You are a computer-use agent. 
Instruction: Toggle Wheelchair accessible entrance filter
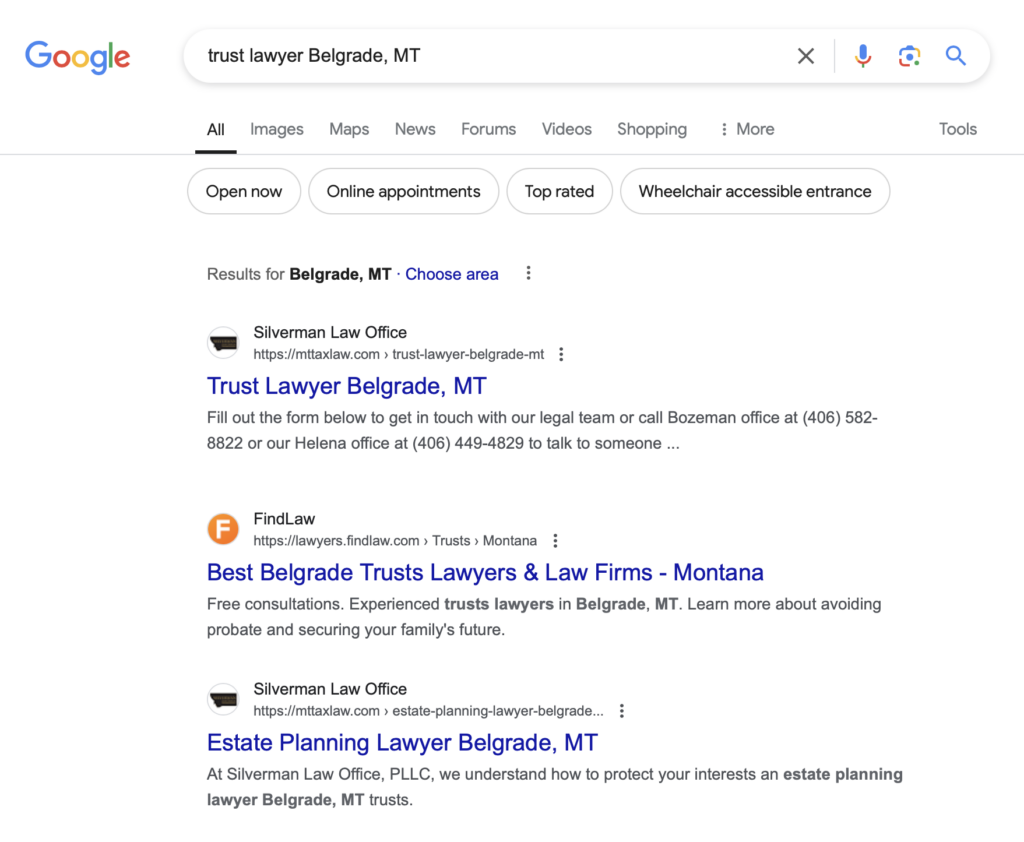[754, 191]
